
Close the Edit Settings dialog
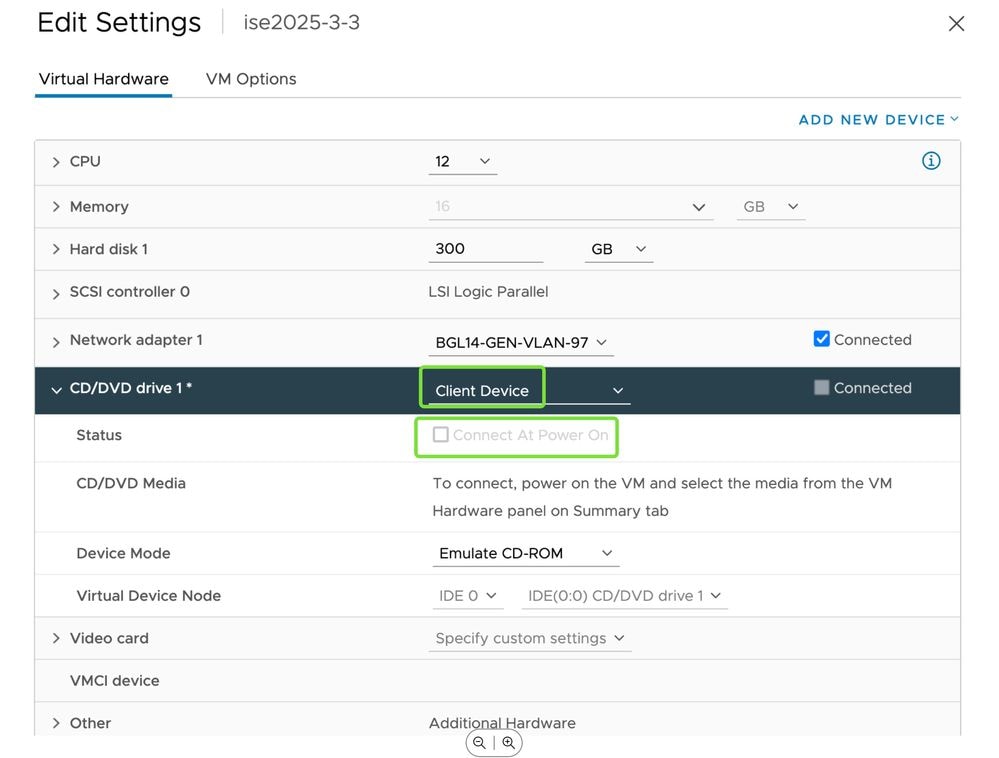tap(956, 24)
